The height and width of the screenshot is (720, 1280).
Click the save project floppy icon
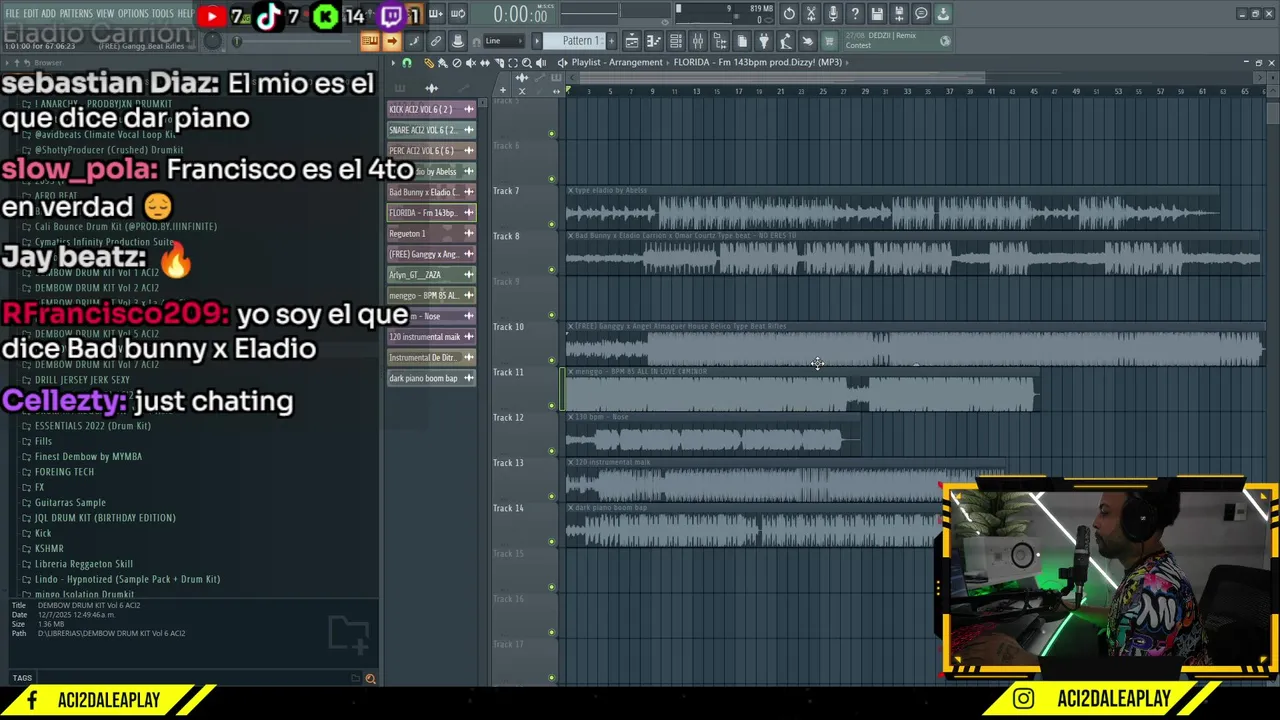click(x=877, y=14)
